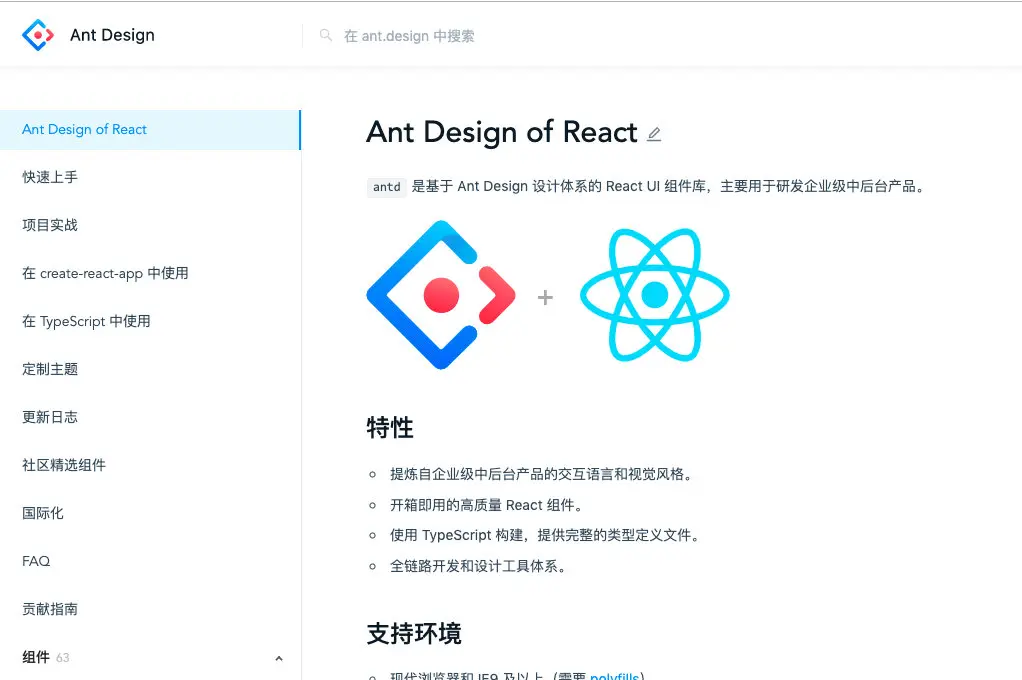Click the edit pencil icon beside page title
Screen dimensions: 1022x680
(654, 134)
